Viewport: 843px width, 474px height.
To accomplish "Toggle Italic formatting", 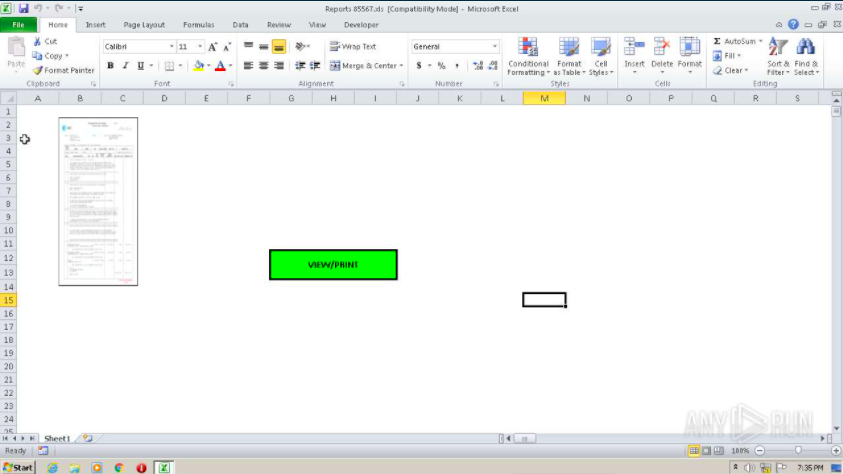I will point(125,66).
